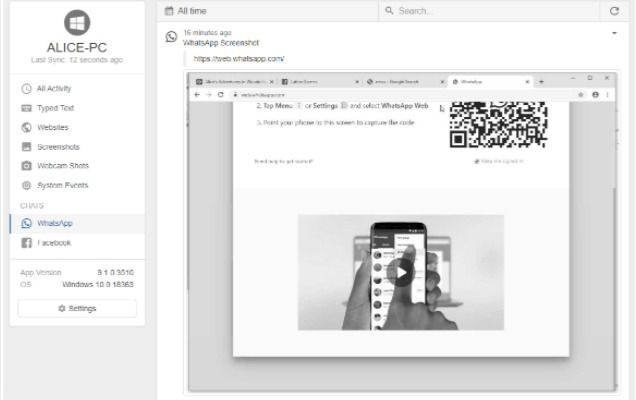This screenshot has height=400, width=636.
Task: Click the Last Sync status text
Action: point(77,60)
